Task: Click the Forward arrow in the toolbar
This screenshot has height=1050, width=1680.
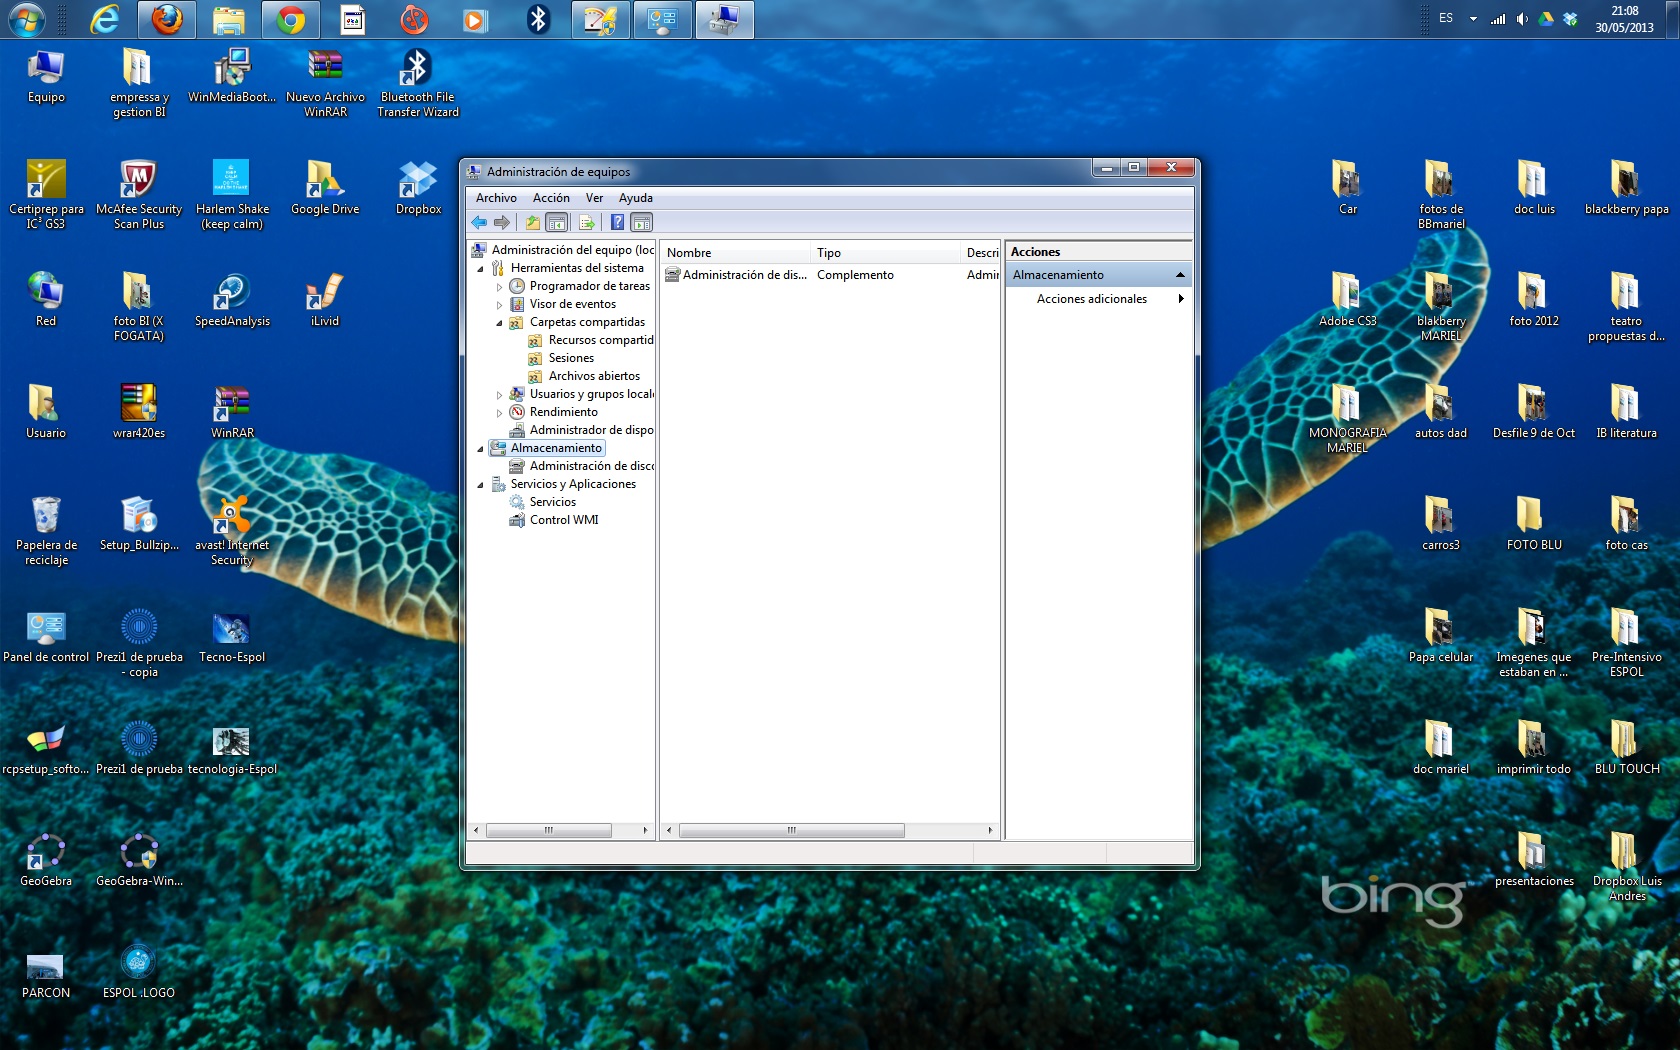Action: tap(502, 223)
